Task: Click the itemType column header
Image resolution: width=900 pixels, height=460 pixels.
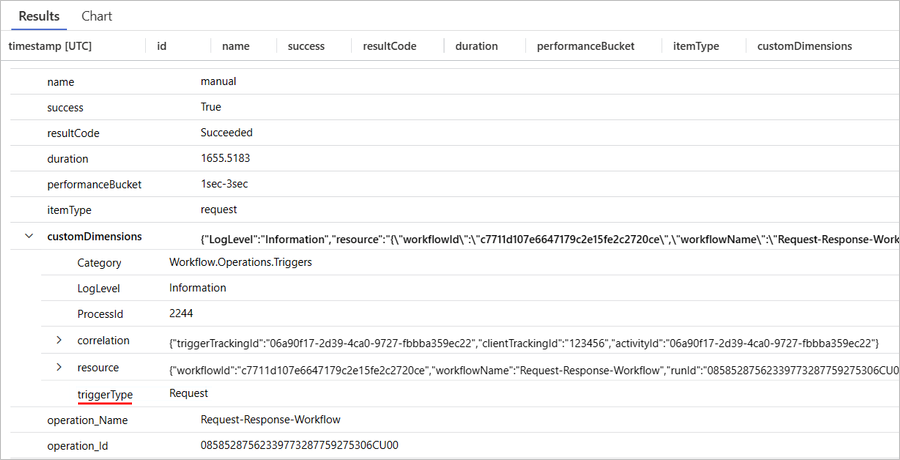Action: (695, 46)
